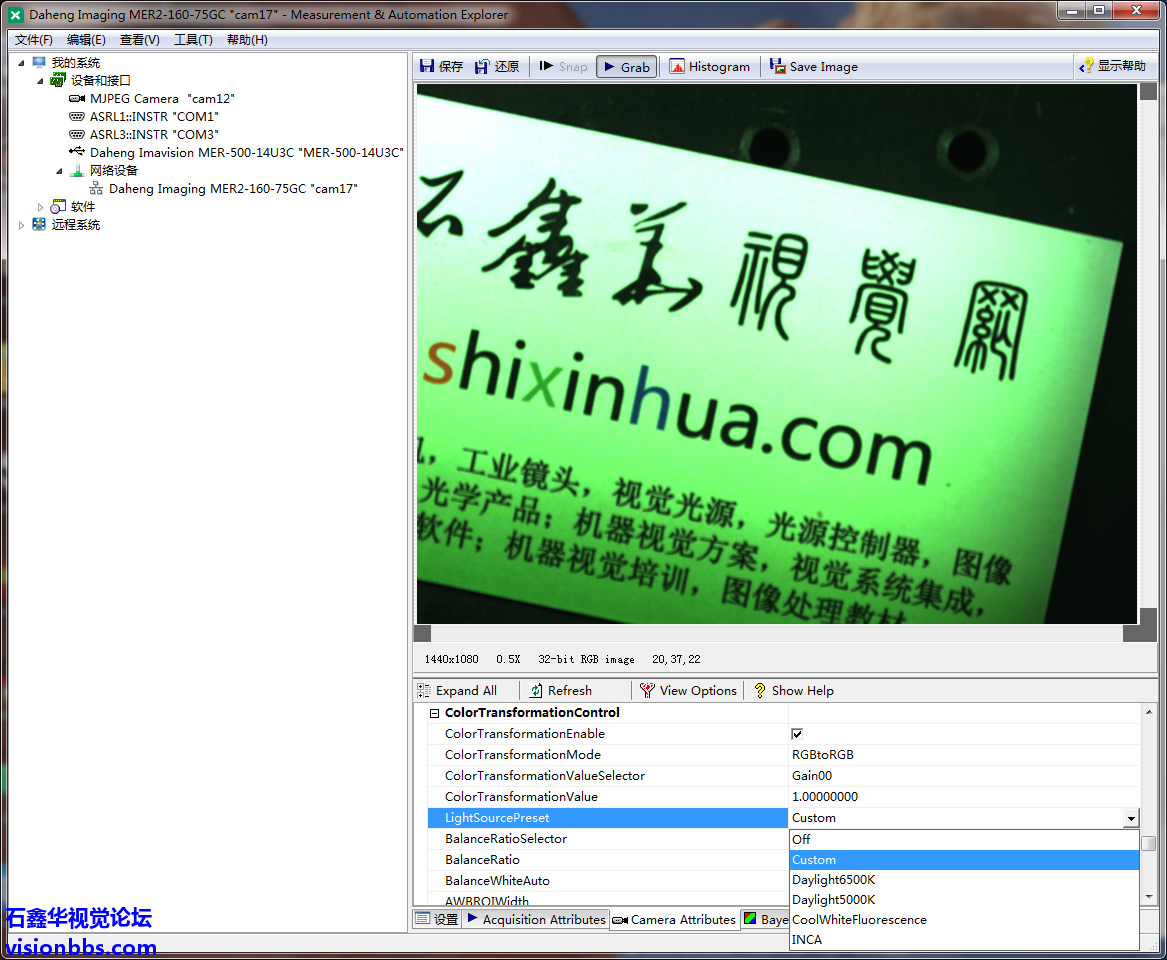The width and height of the screenshot is (1167, 960).
Task: Click the image horizontal scrollbar track
Action: pyautogui.click(x=776, y=633)
